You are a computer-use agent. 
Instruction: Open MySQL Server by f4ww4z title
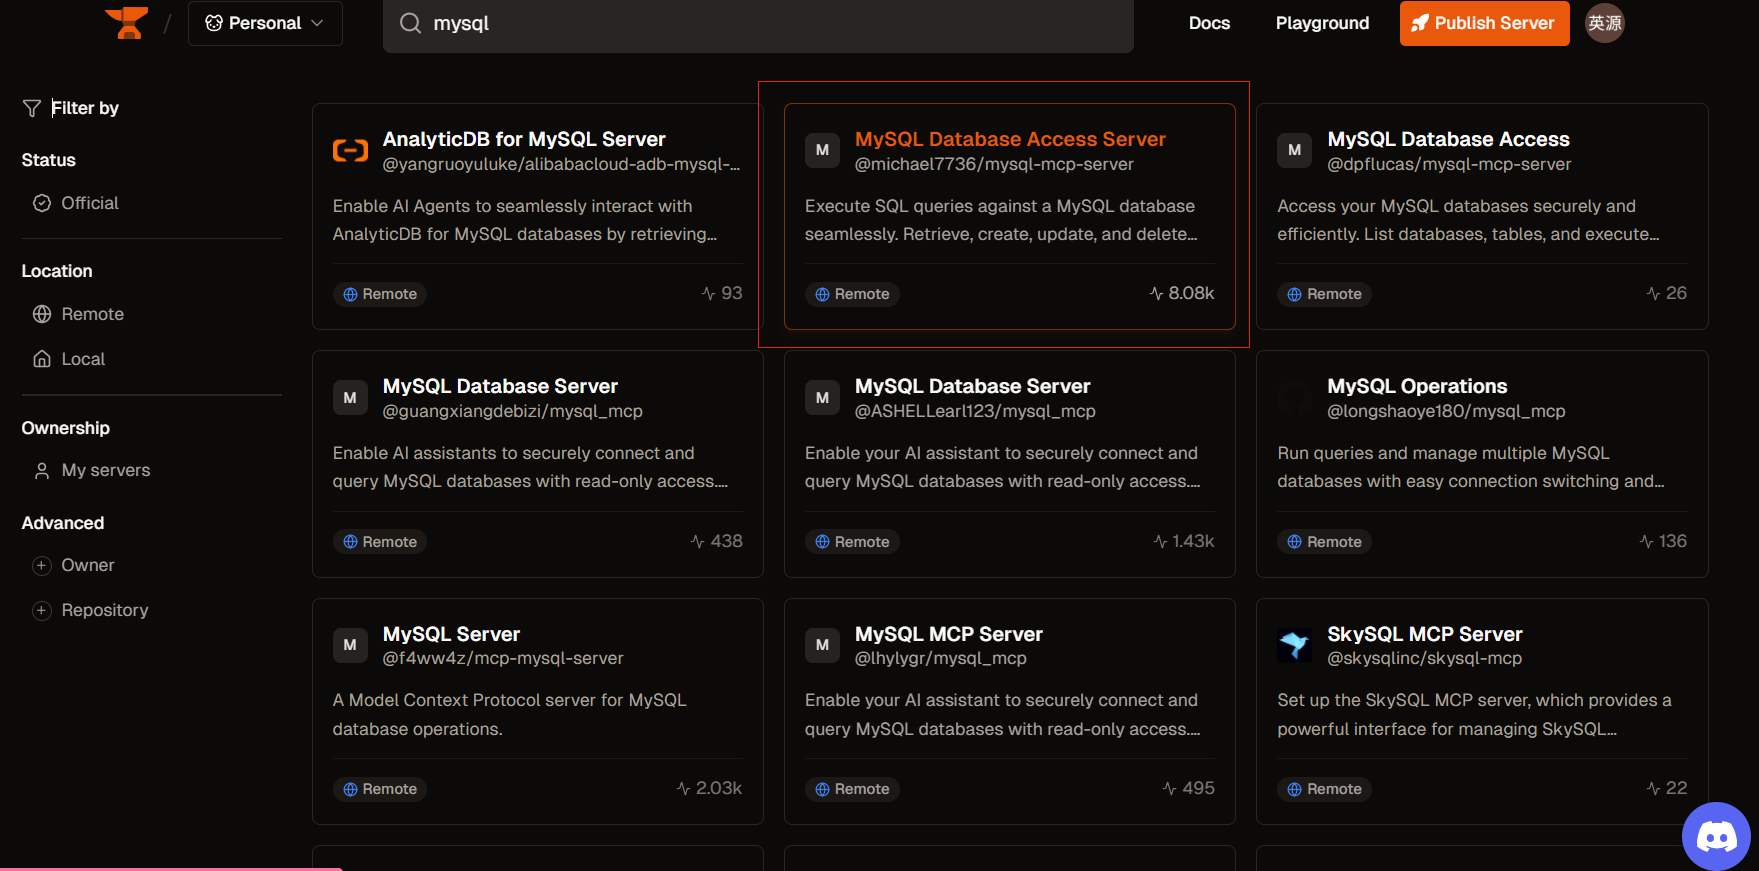tap(451, 634)
